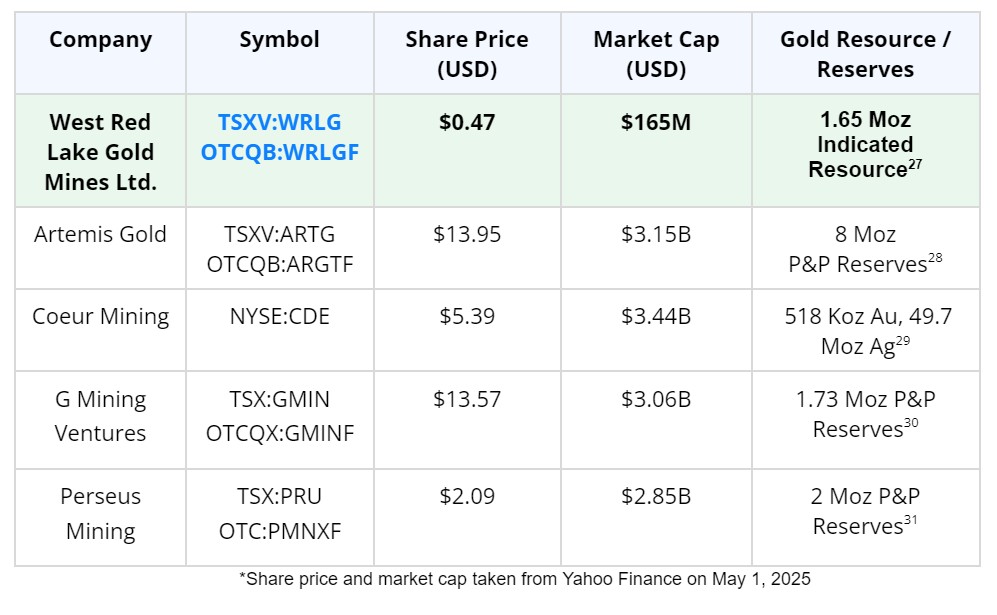Click the Coeur Mining company name

(100, 316)
